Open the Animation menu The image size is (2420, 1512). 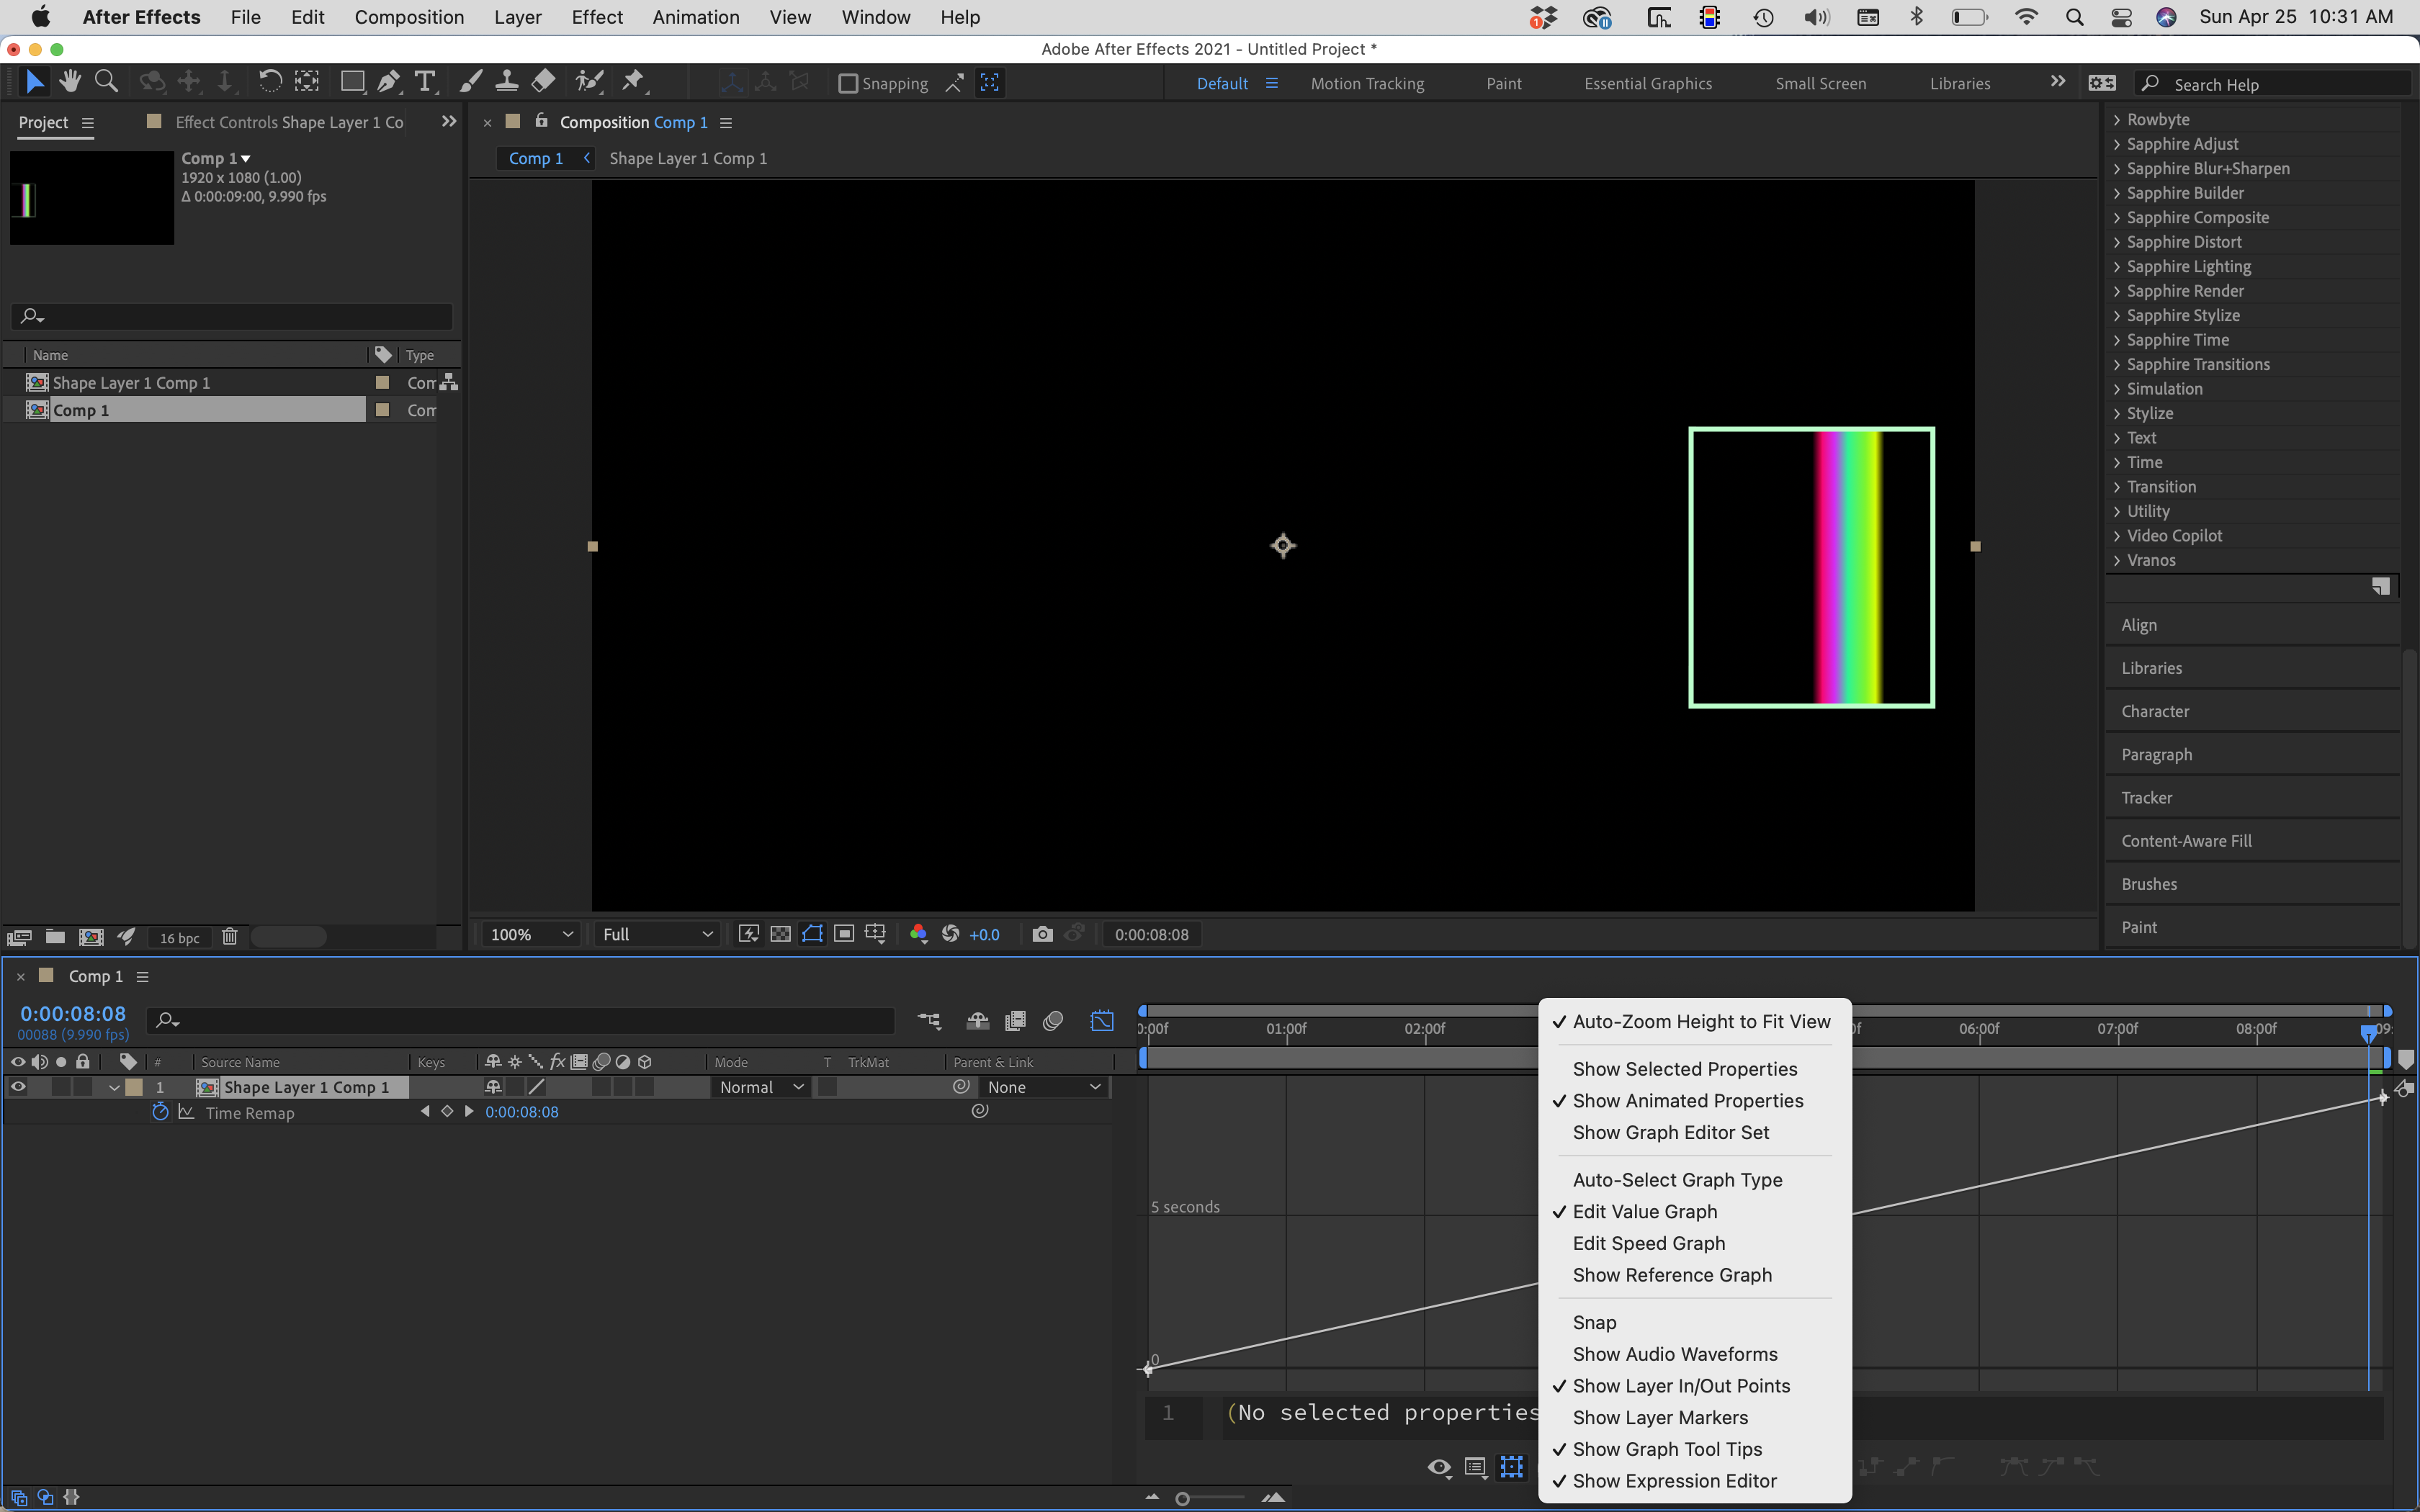695,17
